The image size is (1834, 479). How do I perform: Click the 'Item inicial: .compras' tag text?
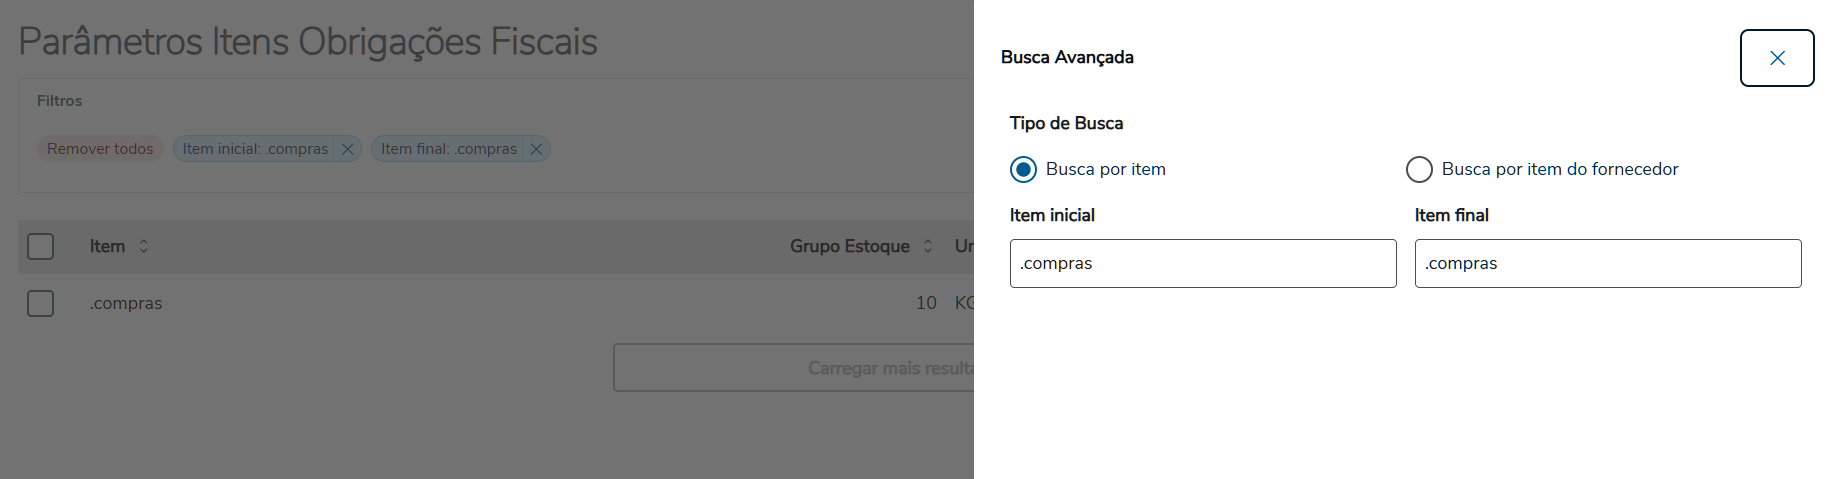point(255,149)
